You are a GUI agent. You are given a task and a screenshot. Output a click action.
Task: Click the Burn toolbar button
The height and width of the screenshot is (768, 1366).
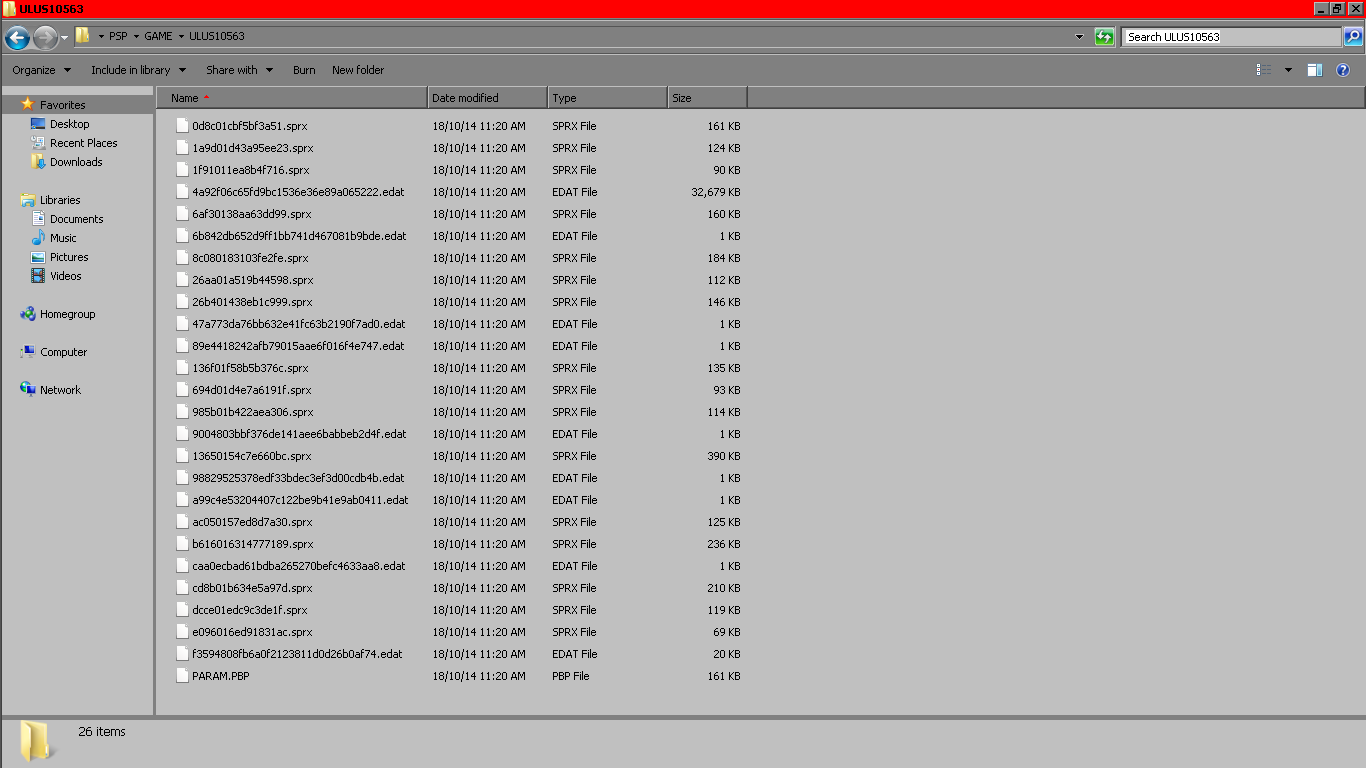coord(304,70)
